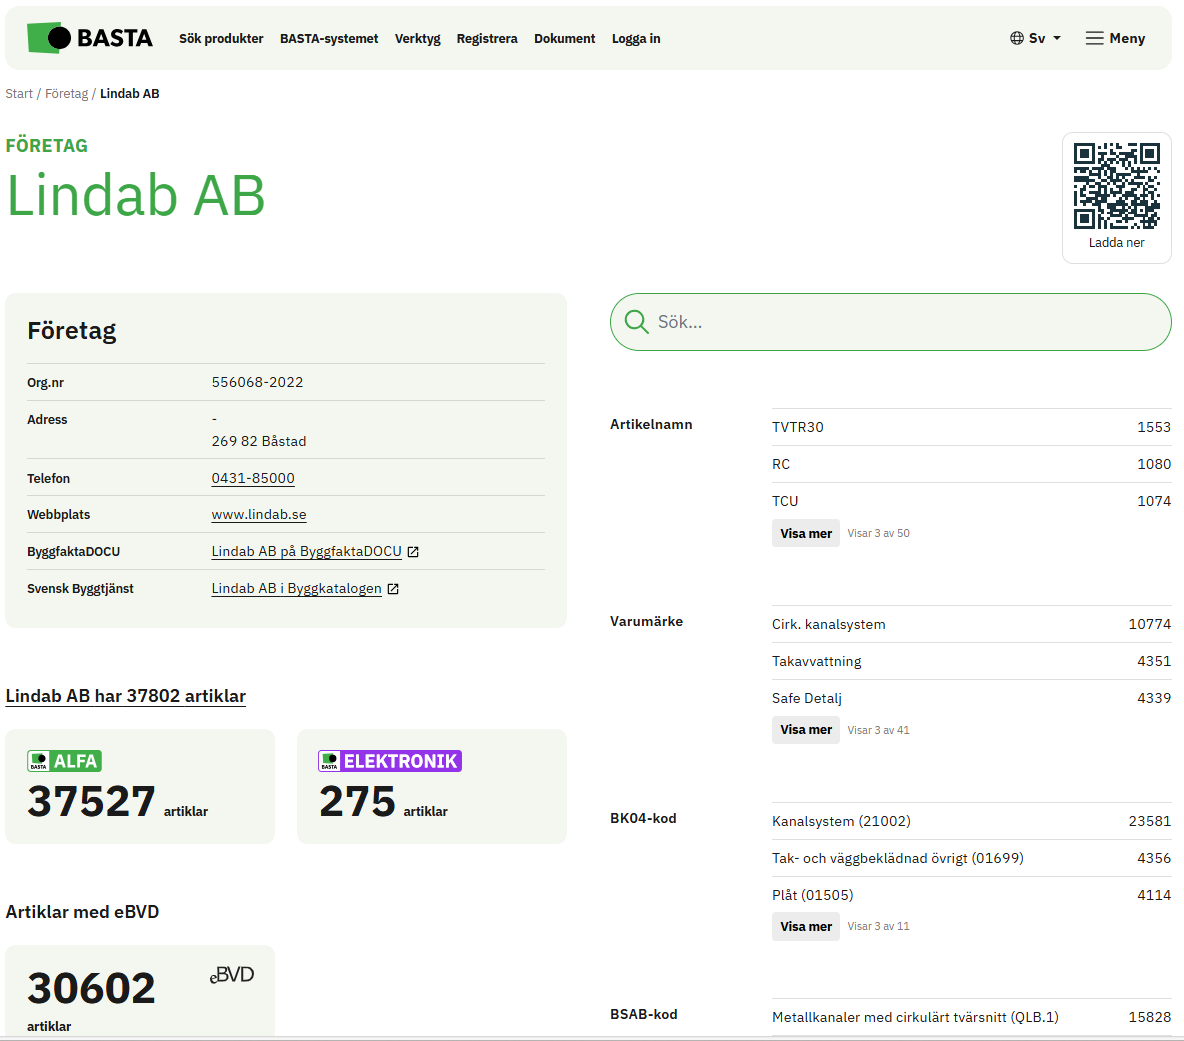Viewport: 1184px width, 1041px height.
Task: Click external link icon beside ByggfaktaDOCU link
Action: click(x=413, y=552)
